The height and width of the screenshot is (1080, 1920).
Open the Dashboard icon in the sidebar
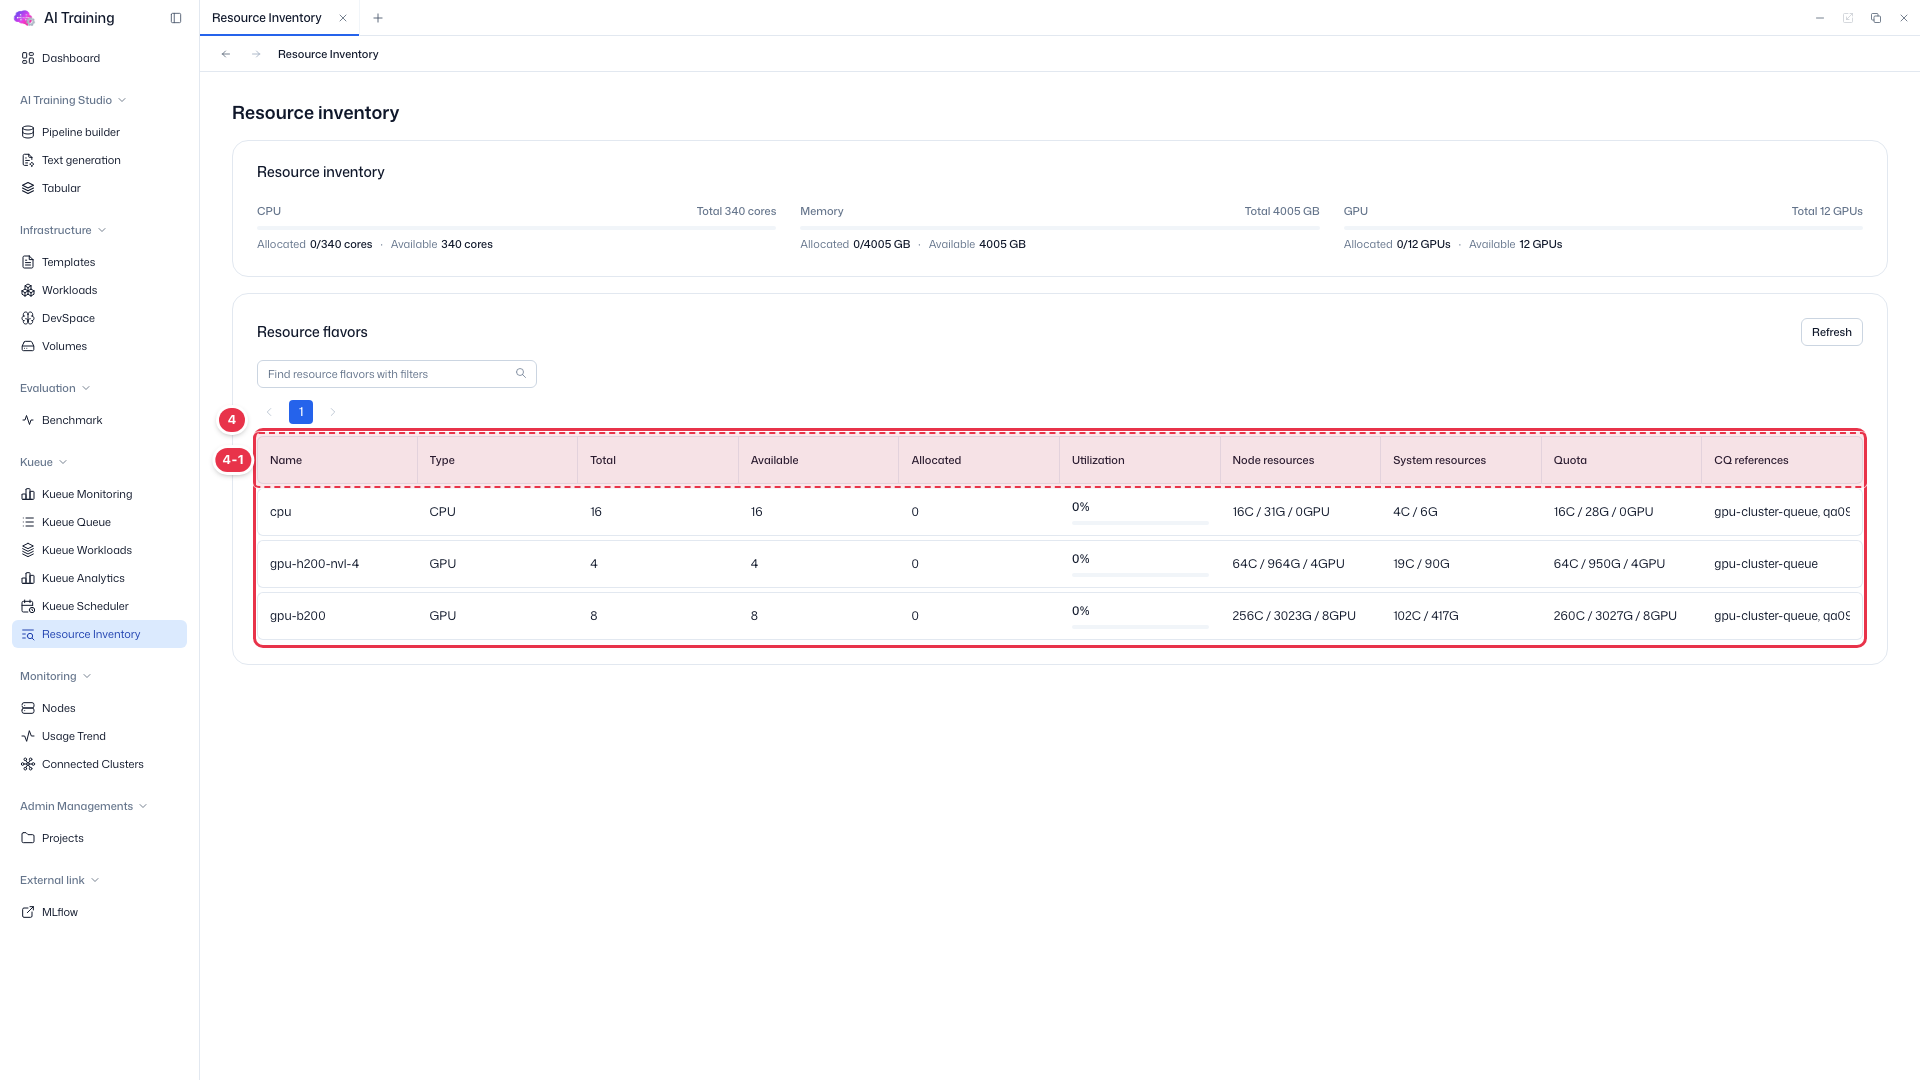point(28,58)
